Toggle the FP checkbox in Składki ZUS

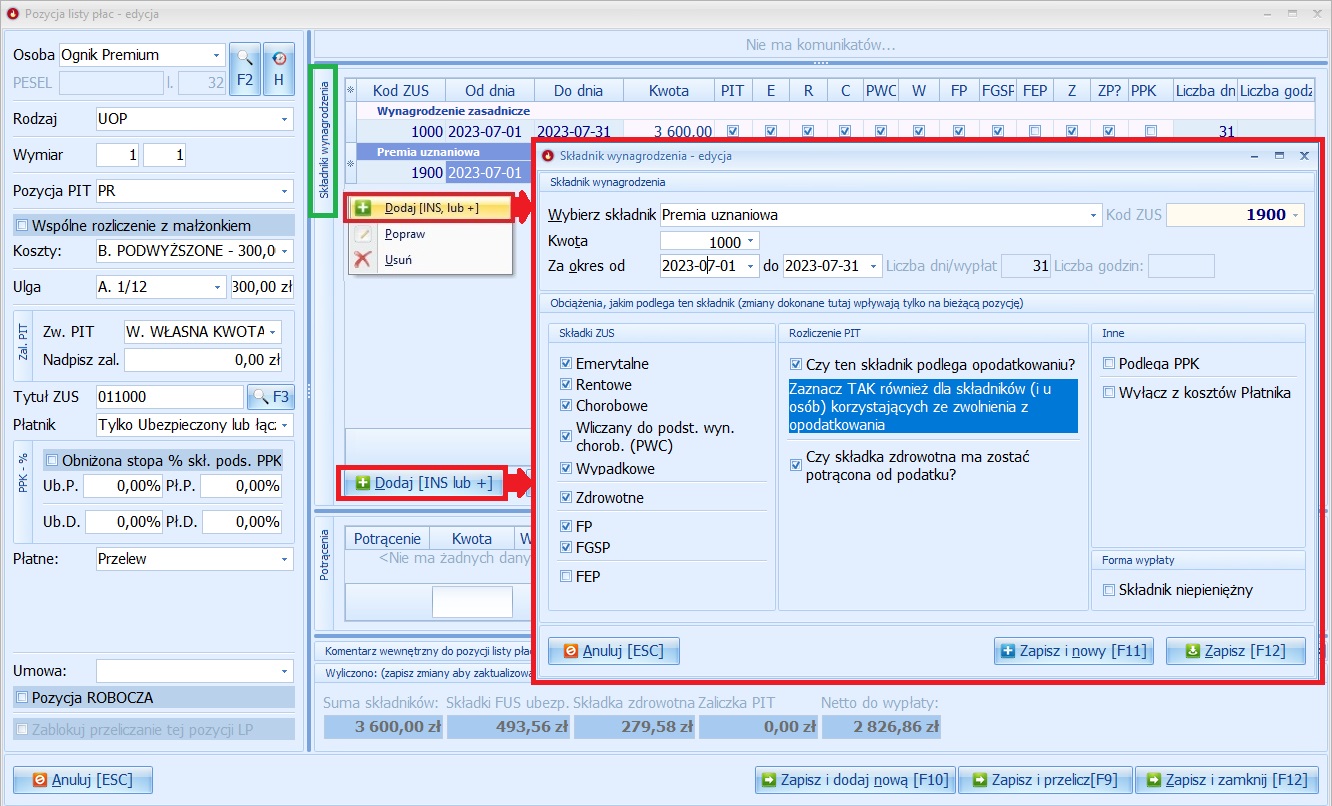coord(566,526)
